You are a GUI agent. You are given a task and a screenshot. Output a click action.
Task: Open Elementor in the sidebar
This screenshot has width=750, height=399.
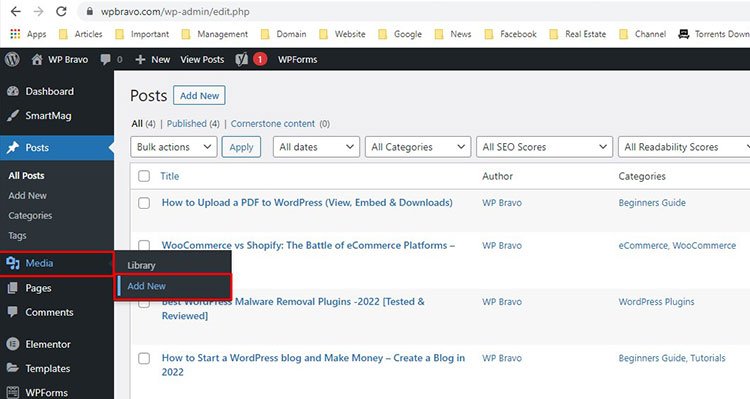(x=57, y=344)
